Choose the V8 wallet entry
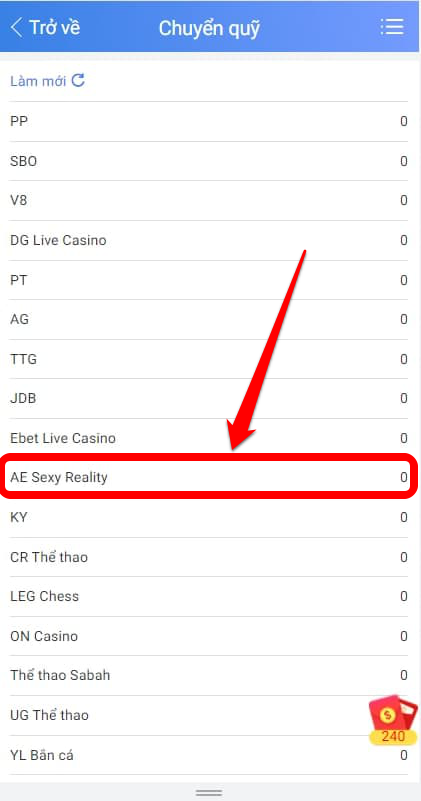421x801 pixels. coord(209,201)
